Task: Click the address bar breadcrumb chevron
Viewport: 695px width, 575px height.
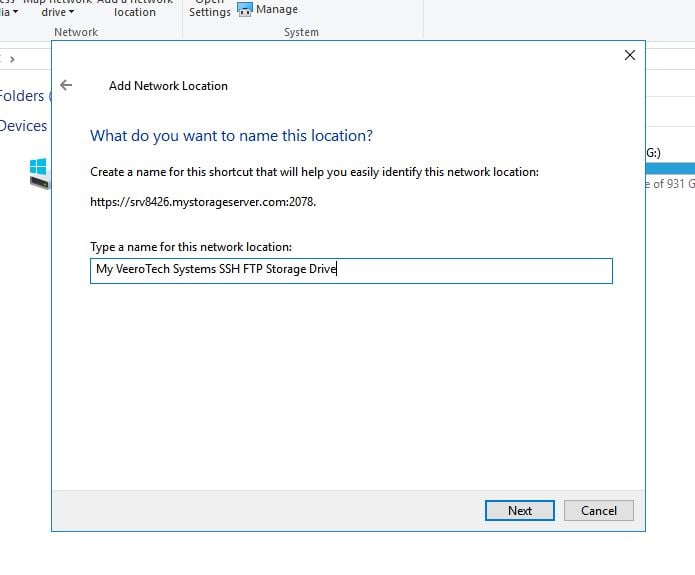Action: (12, 60)
